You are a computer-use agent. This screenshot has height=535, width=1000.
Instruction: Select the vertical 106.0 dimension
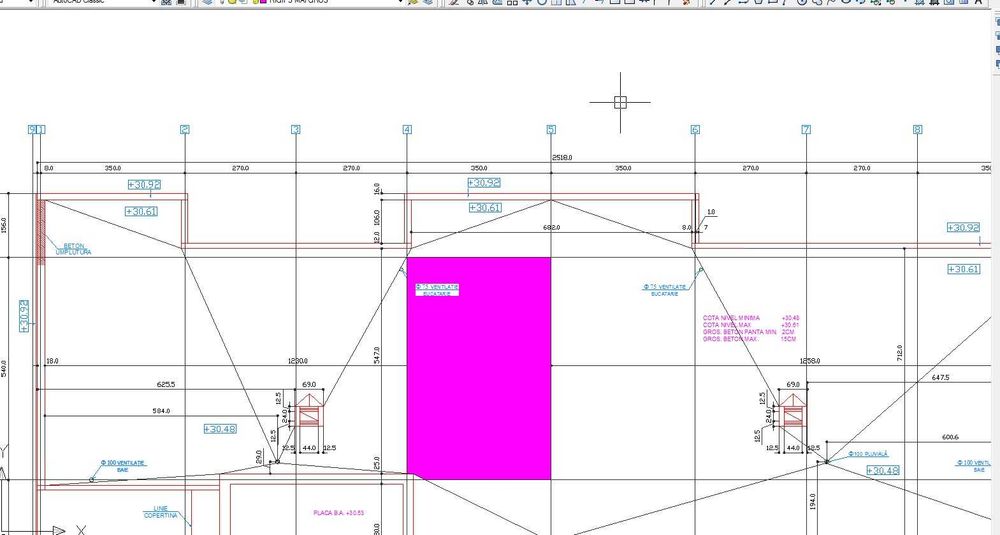(377, 217)
